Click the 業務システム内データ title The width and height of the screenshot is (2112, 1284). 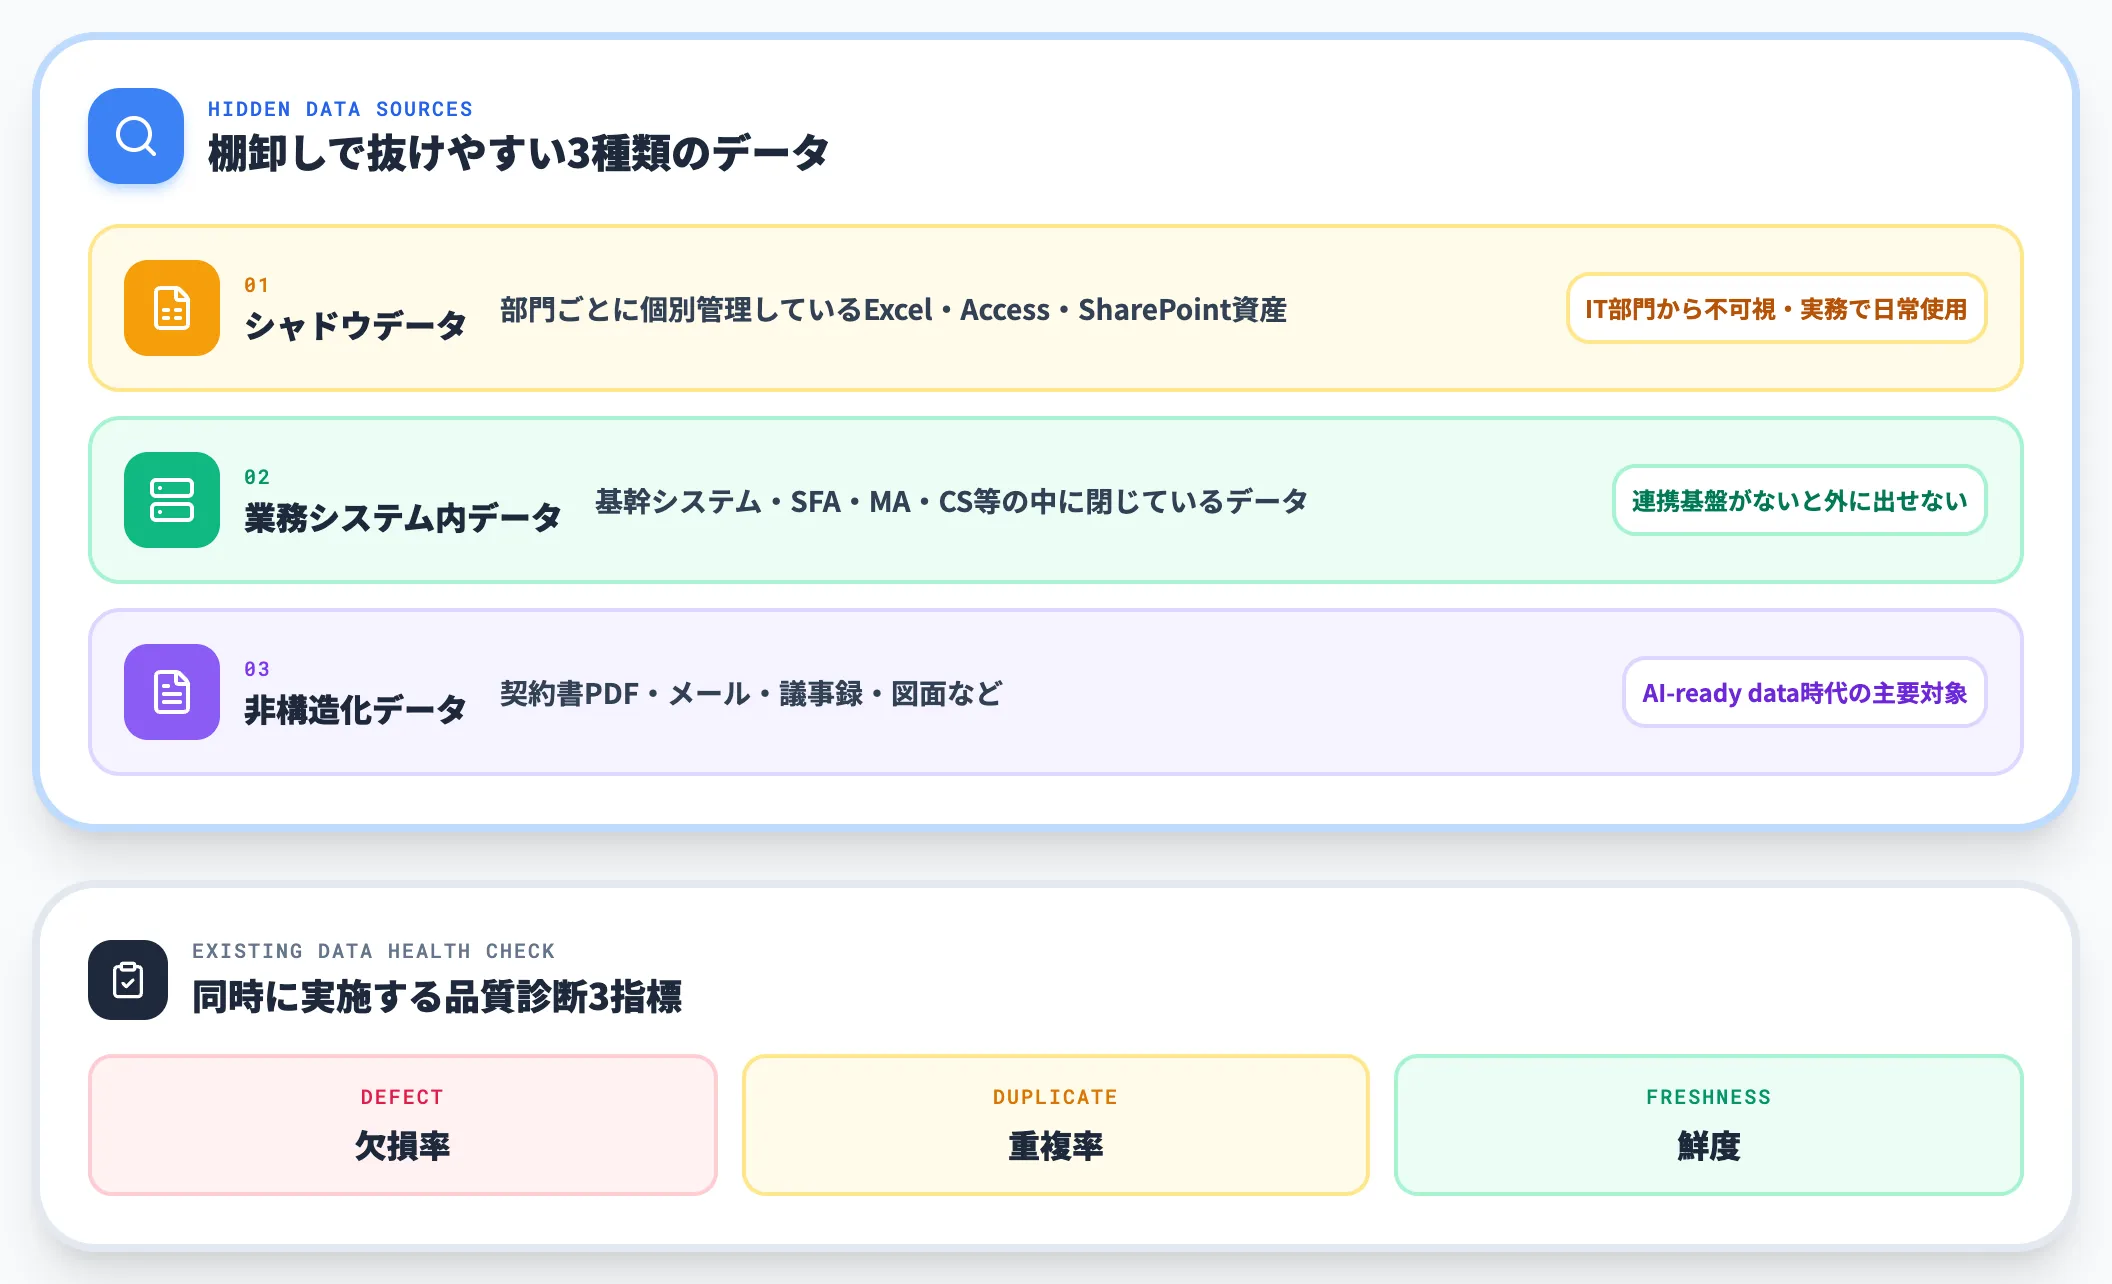(x=403, y=518)
